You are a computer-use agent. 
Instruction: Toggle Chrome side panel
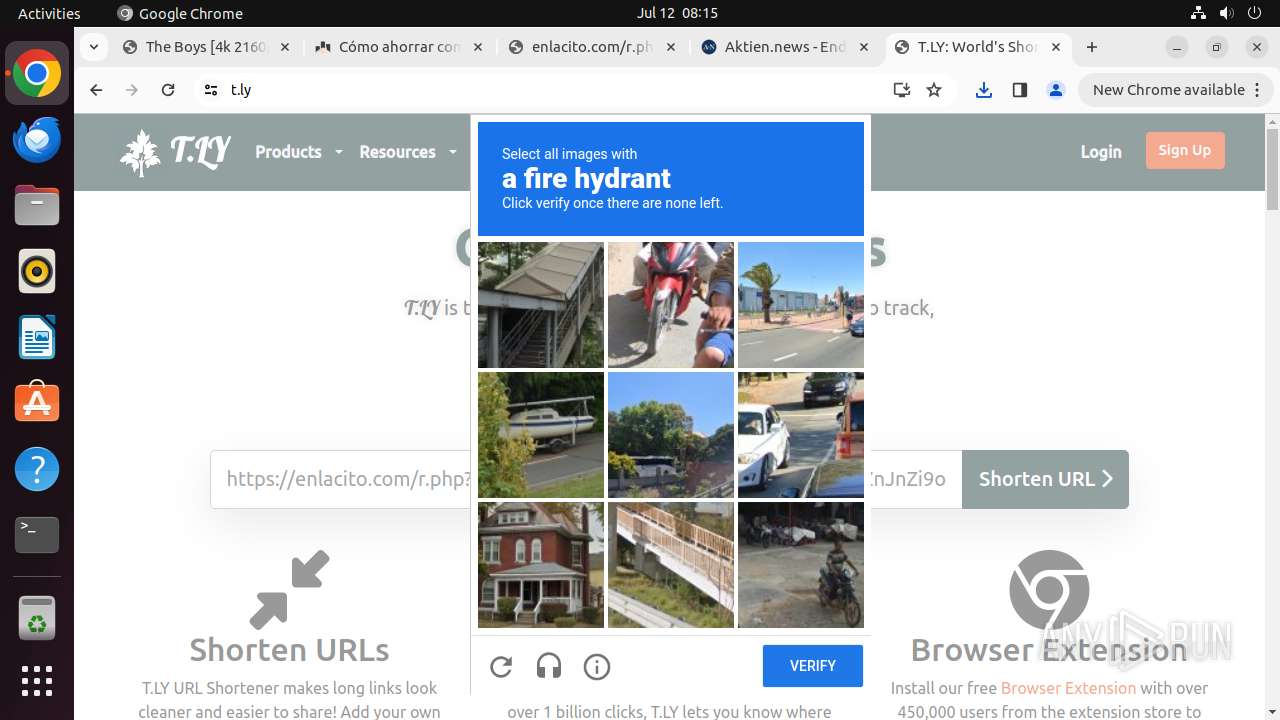[1020, 90]
